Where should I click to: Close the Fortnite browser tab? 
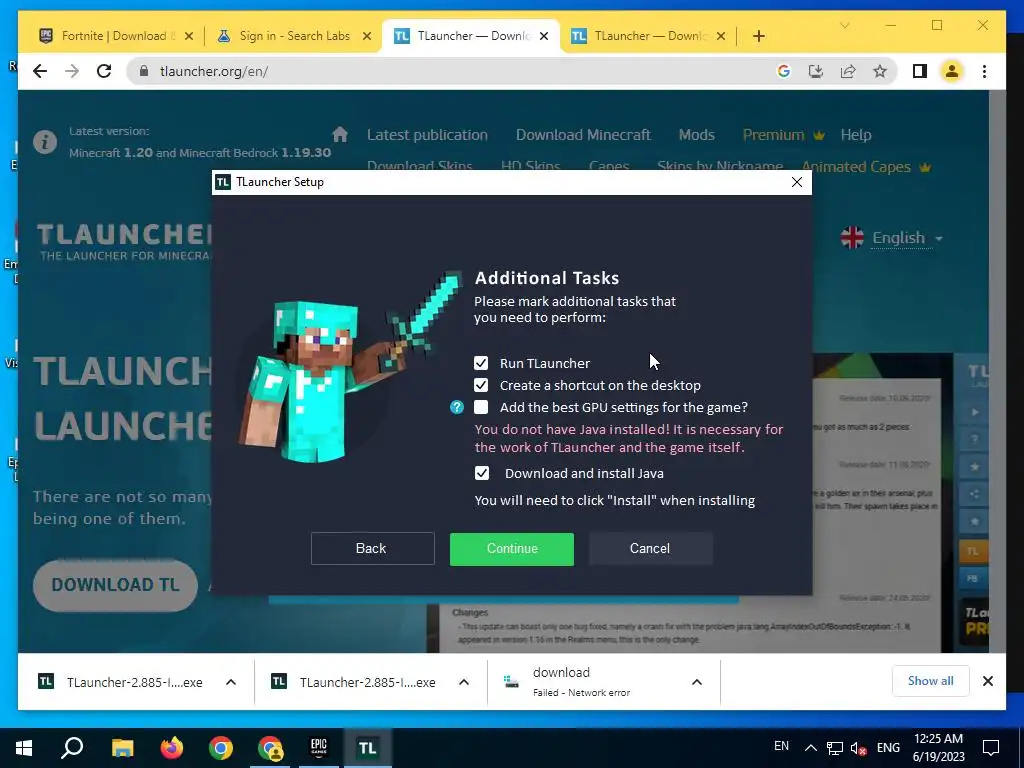coord(189,36)
